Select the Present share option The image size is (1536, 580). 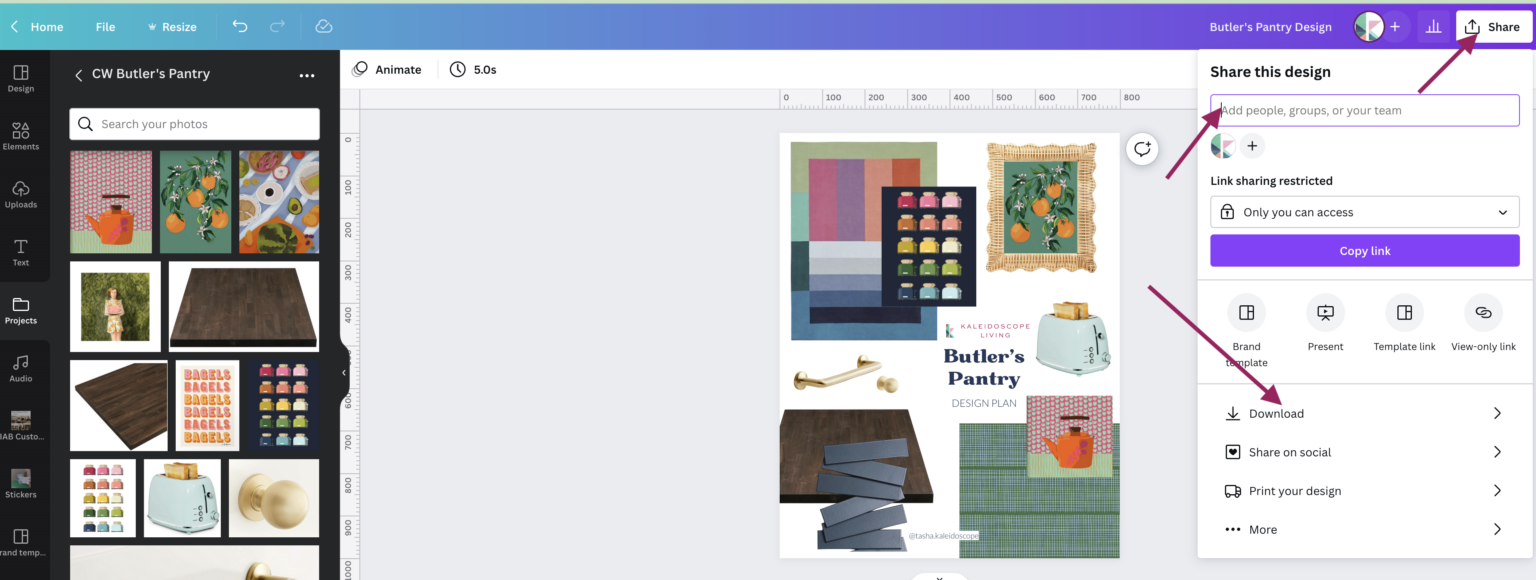[x=1325, y=324]
